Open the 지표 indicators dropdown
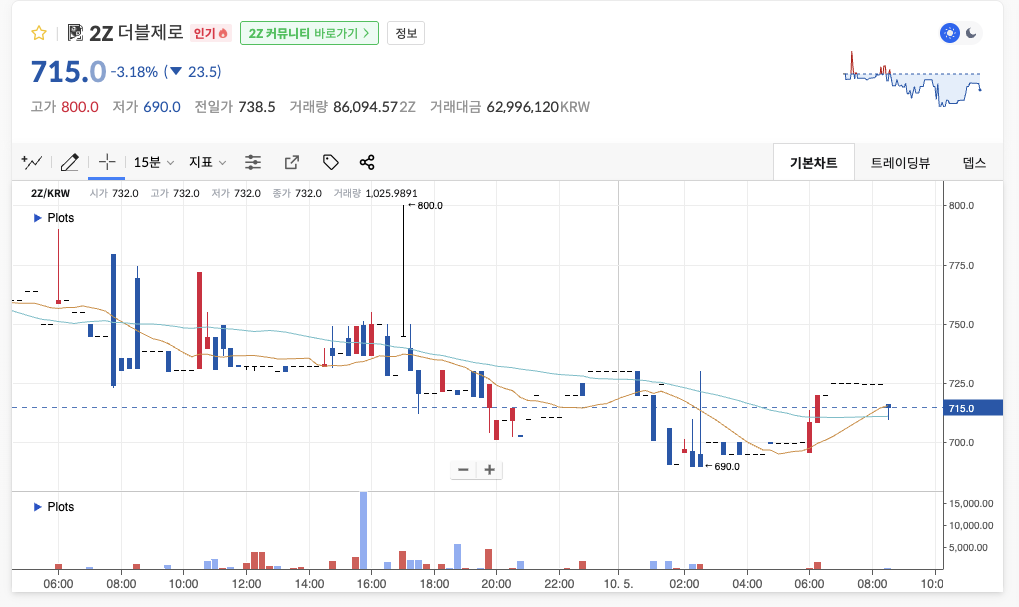This screenshot has width=1019, height=607. click(208, 162)
